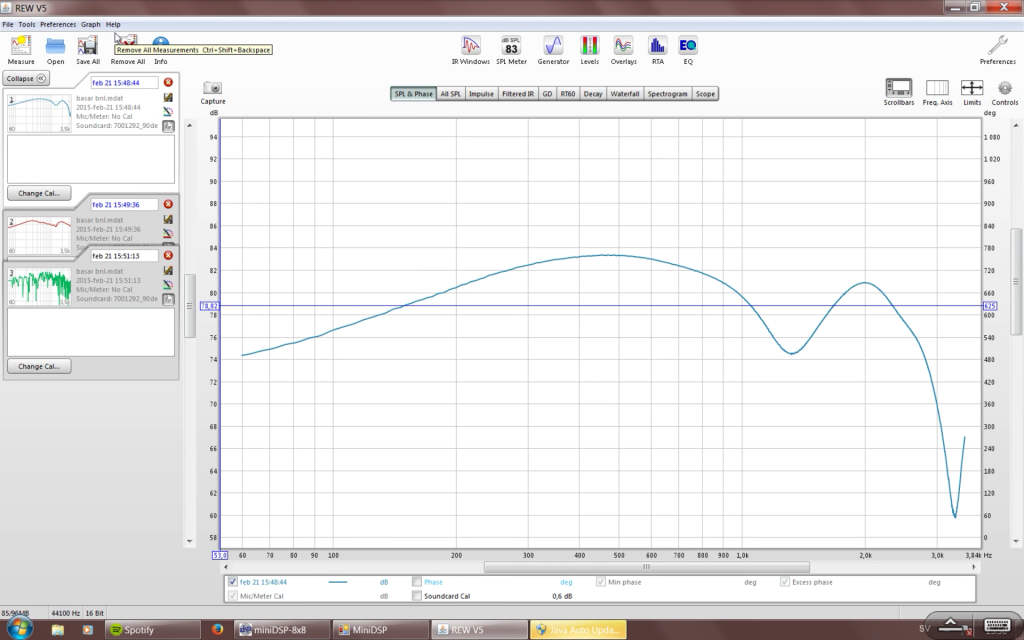Screen dimensions: 1024x640
Task: Click name field feb 21 15:49:36
Action: coord(124,204)
